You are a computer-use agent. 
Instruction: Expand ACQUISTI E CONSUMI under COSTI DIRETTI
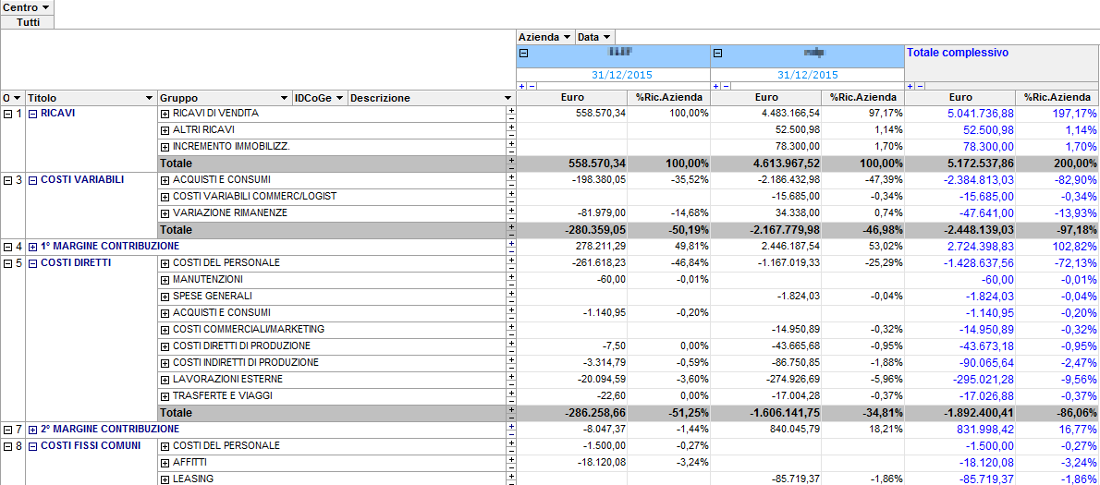tap(166, 314)
